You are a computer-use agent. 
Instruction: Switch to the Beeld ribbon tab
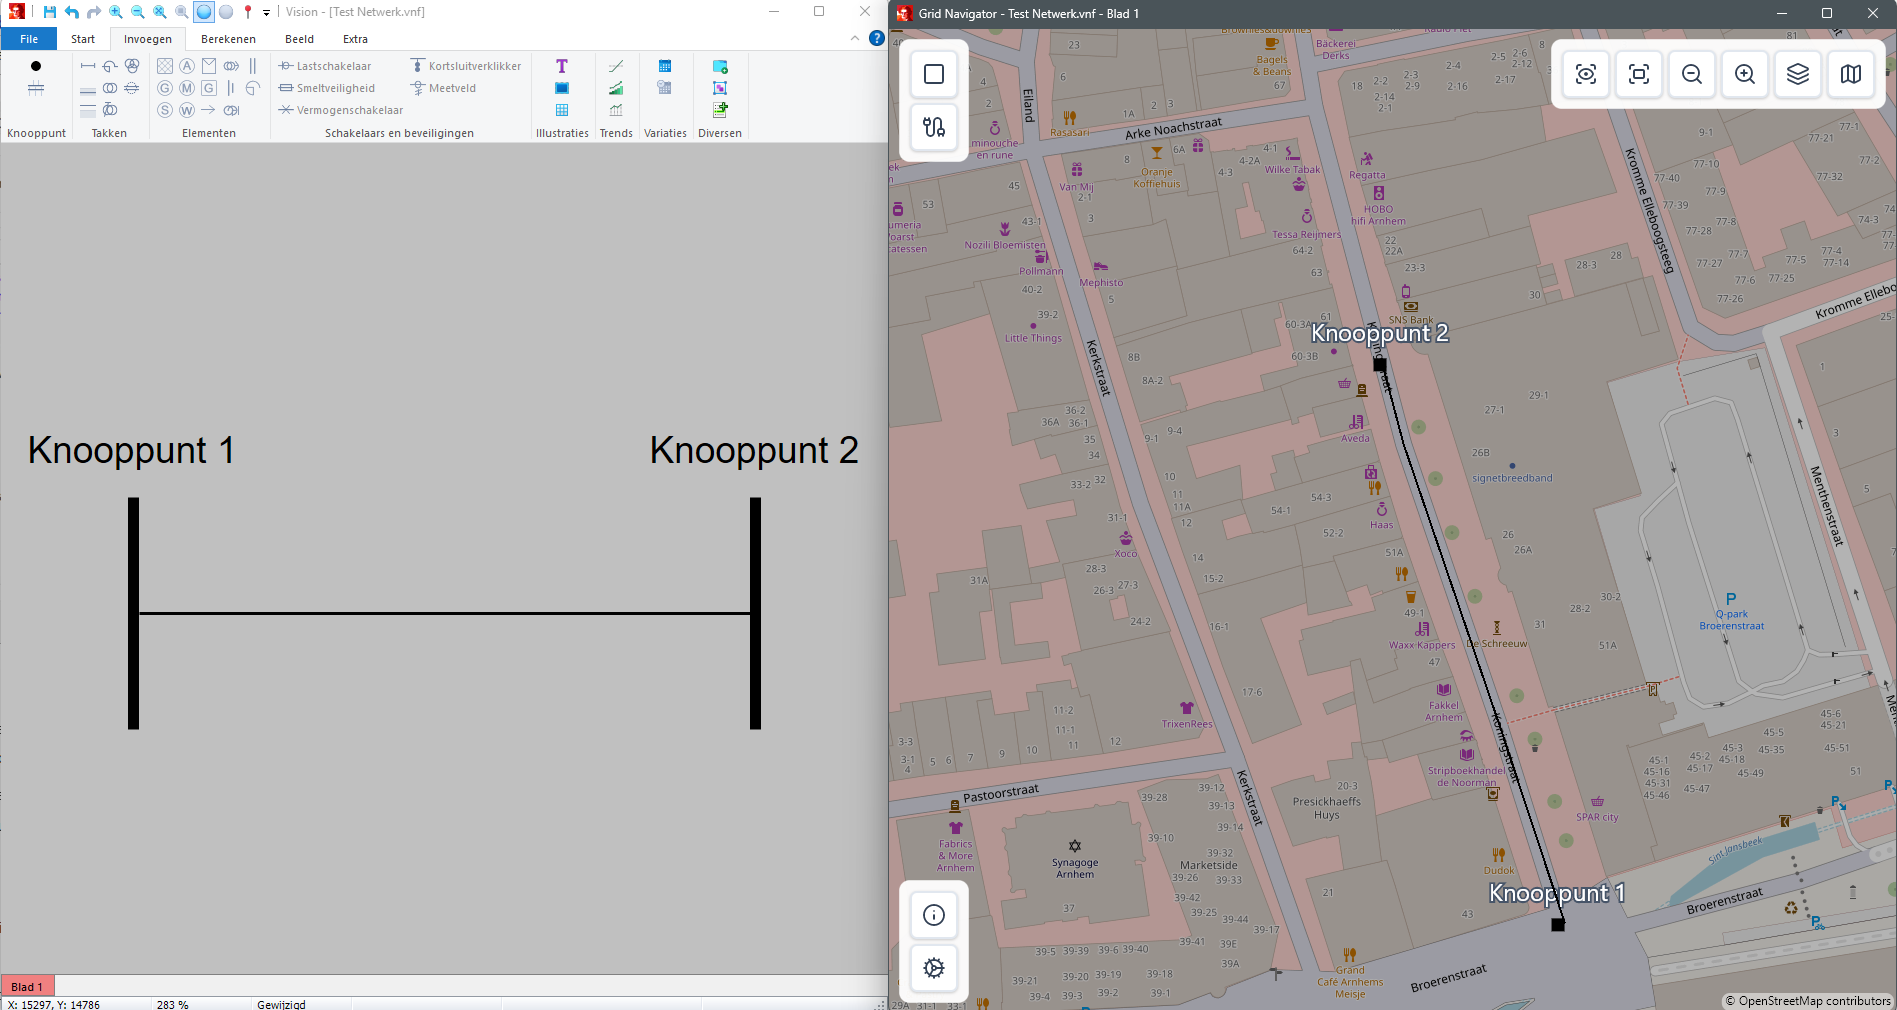coord(299,39)
